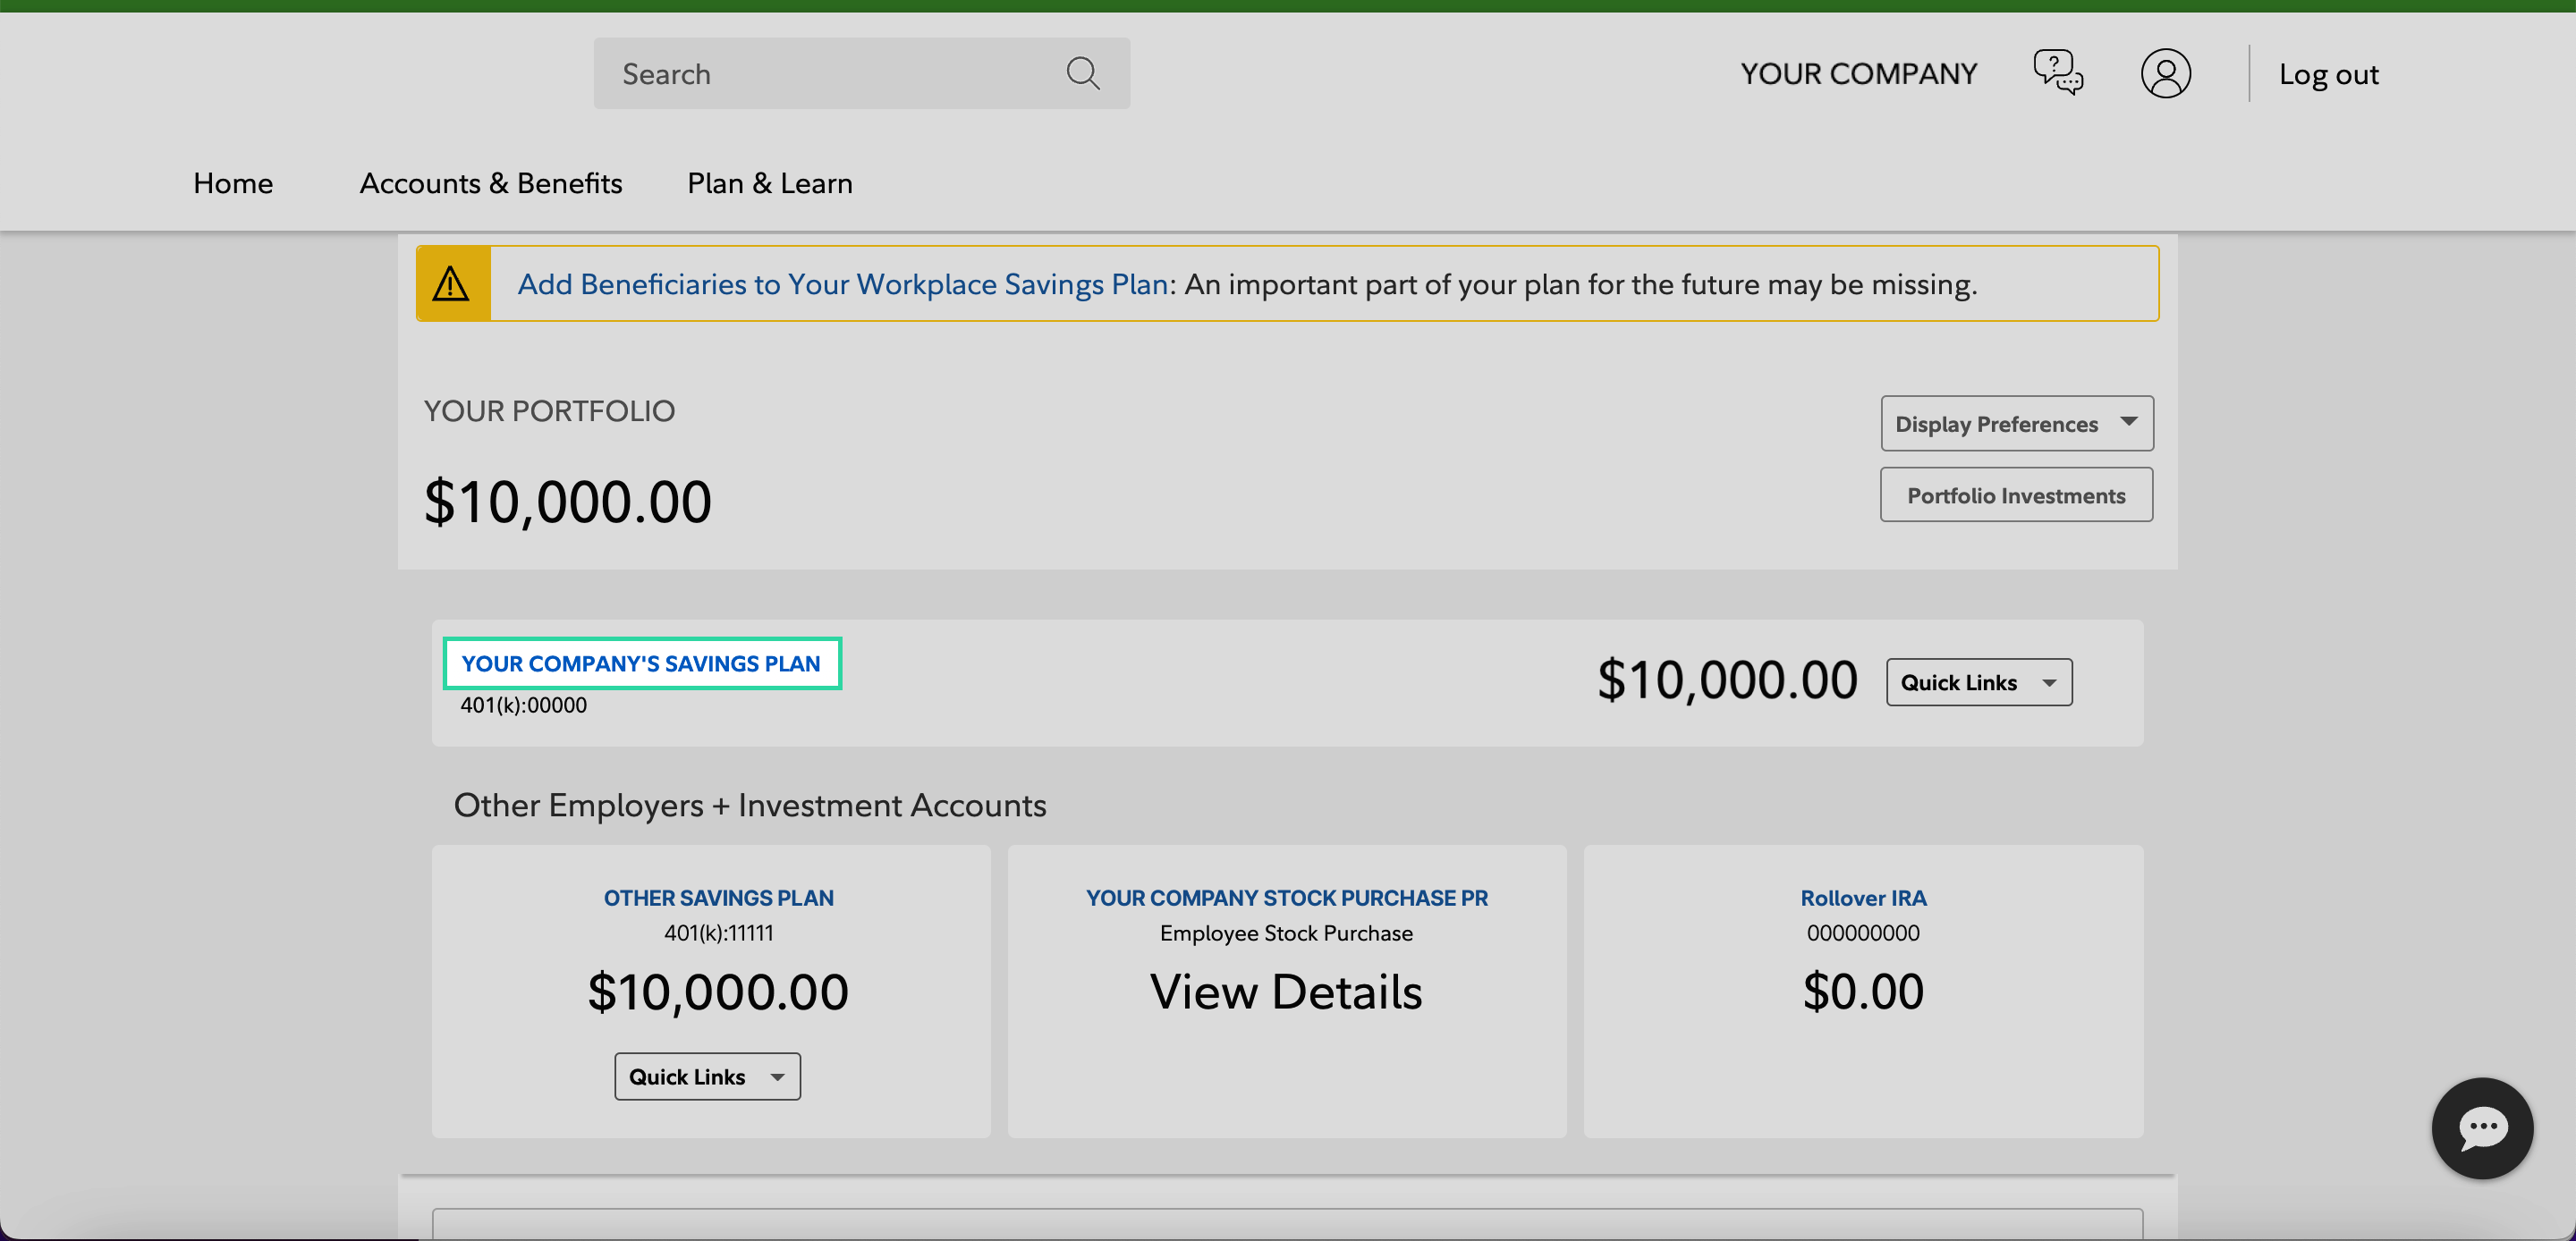Click on YOUR COMPANY'S SAVINGS PLAN label

point(640,663)
